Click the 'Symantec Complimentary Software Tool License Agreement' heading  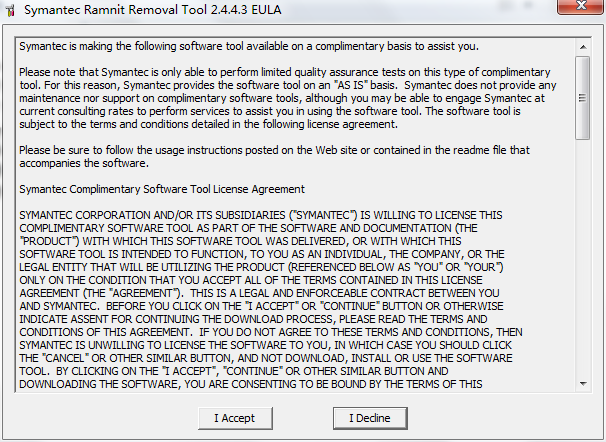click(x=162, y=189)
